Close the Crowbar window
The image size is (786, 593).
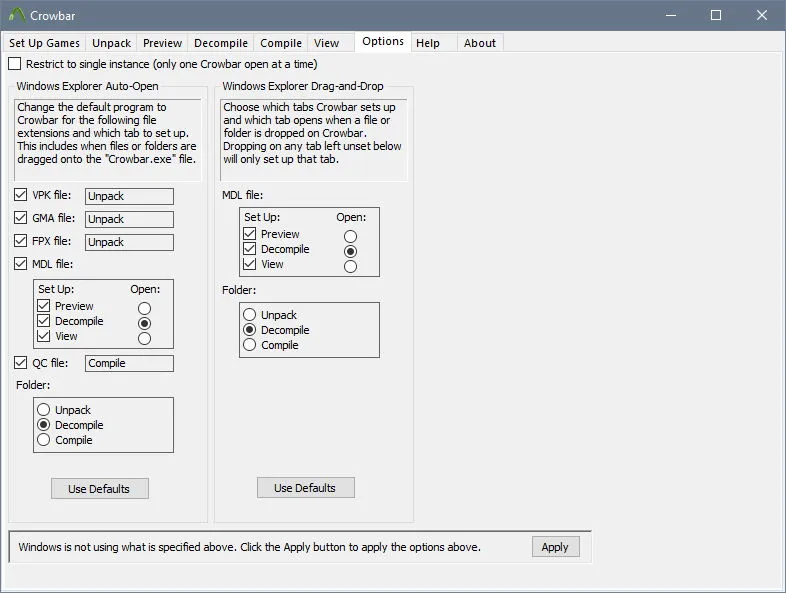761,15
